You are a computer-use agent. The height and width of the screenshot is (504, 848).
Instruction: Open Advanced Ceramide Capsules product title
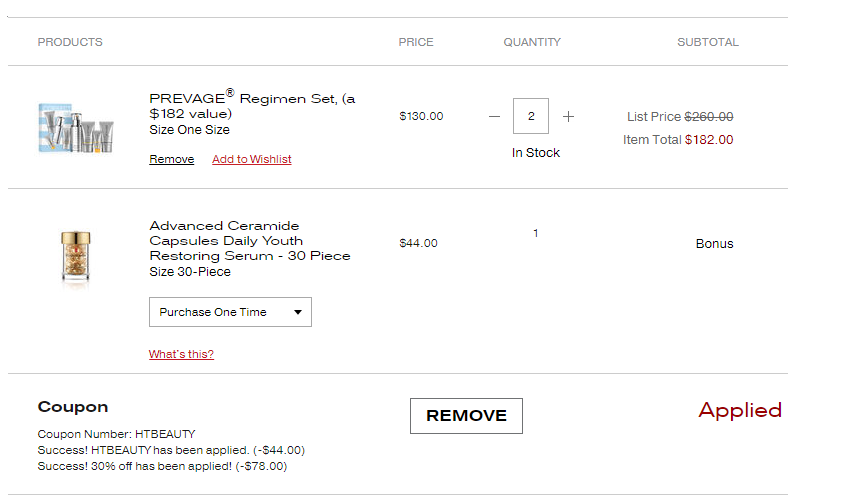point(250,241)
